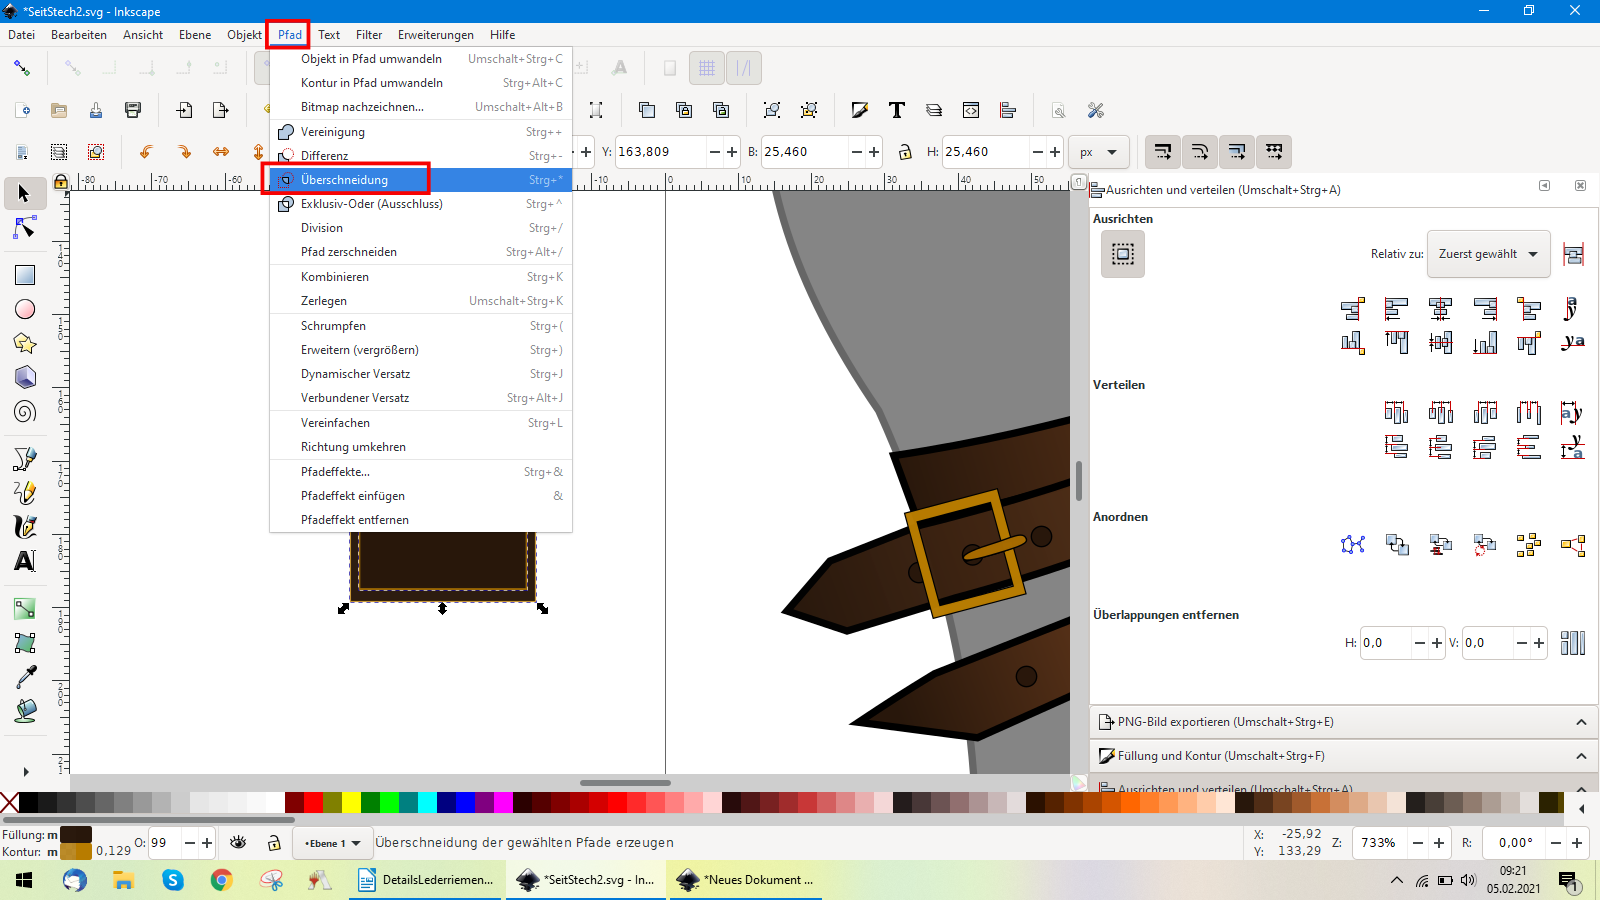This screenshot has width=1600, height=900.
Task: Toggle treat selection as group button
Action: pos(1123,254)
